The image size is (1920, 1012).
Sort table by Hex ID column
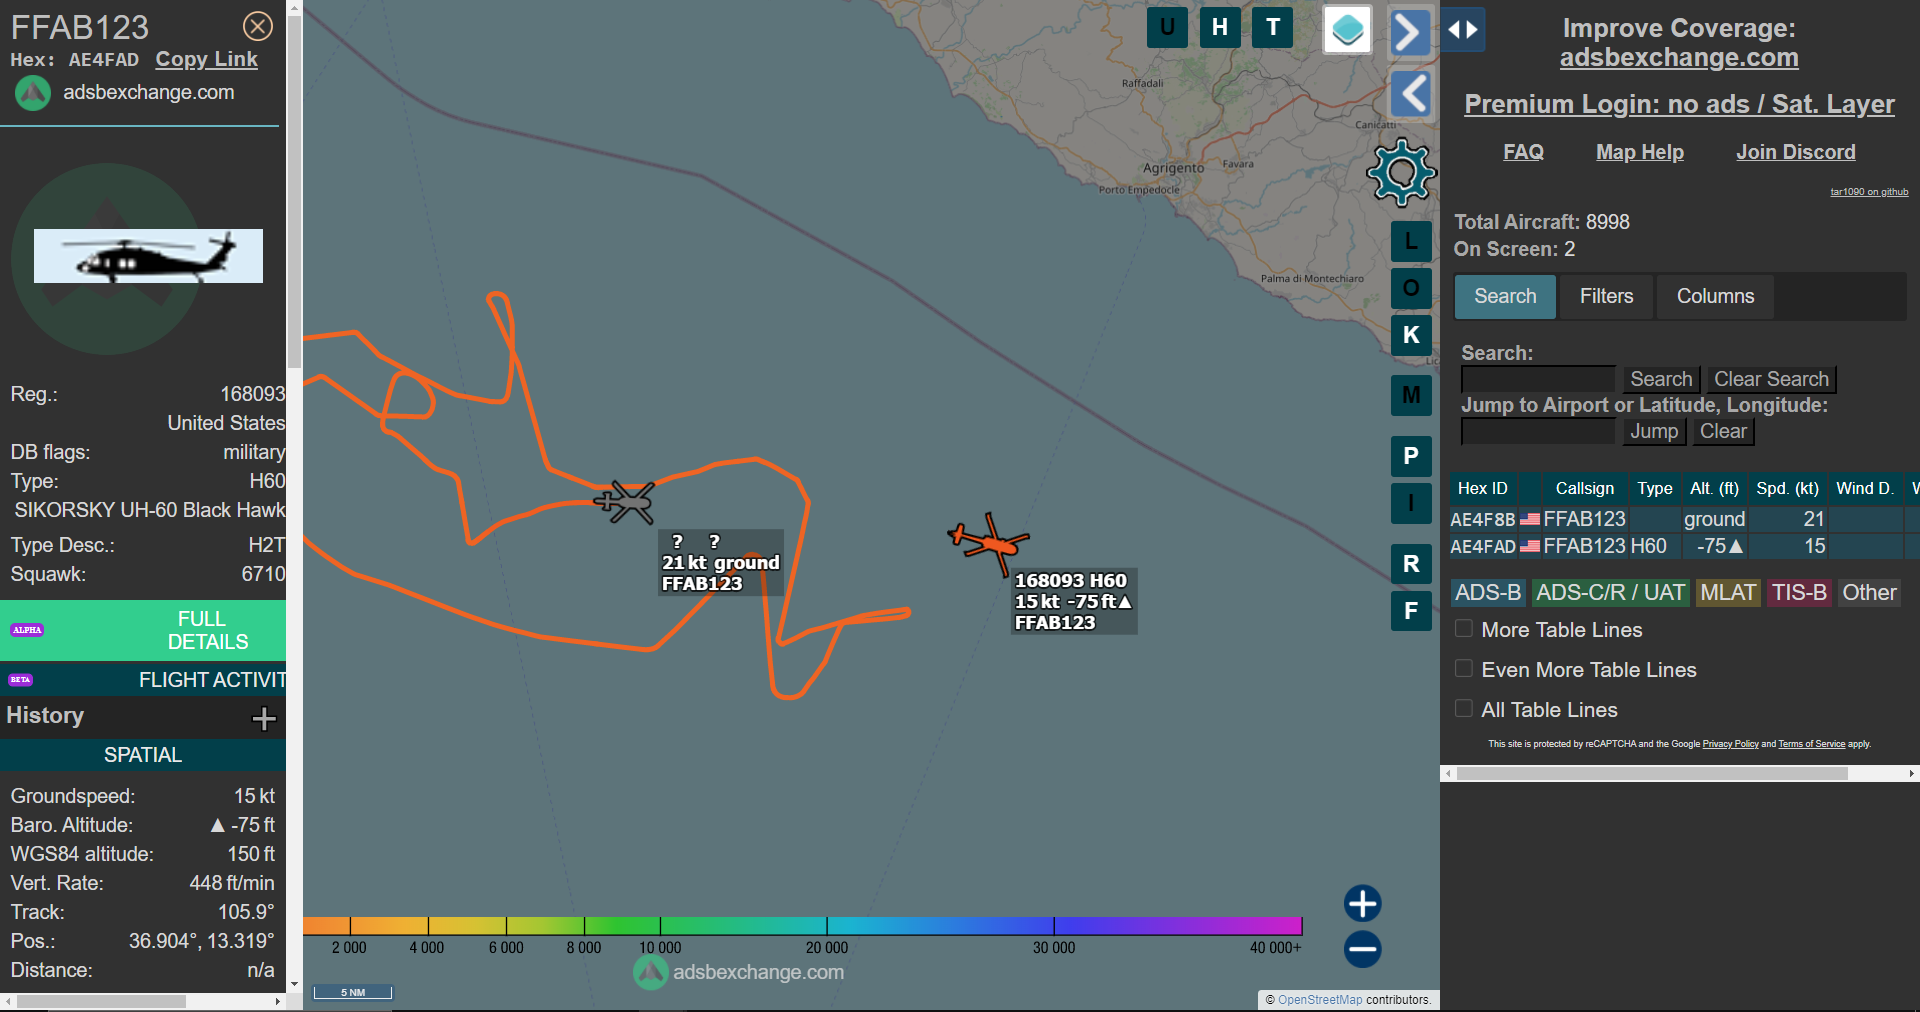(x=1482, y=488)
